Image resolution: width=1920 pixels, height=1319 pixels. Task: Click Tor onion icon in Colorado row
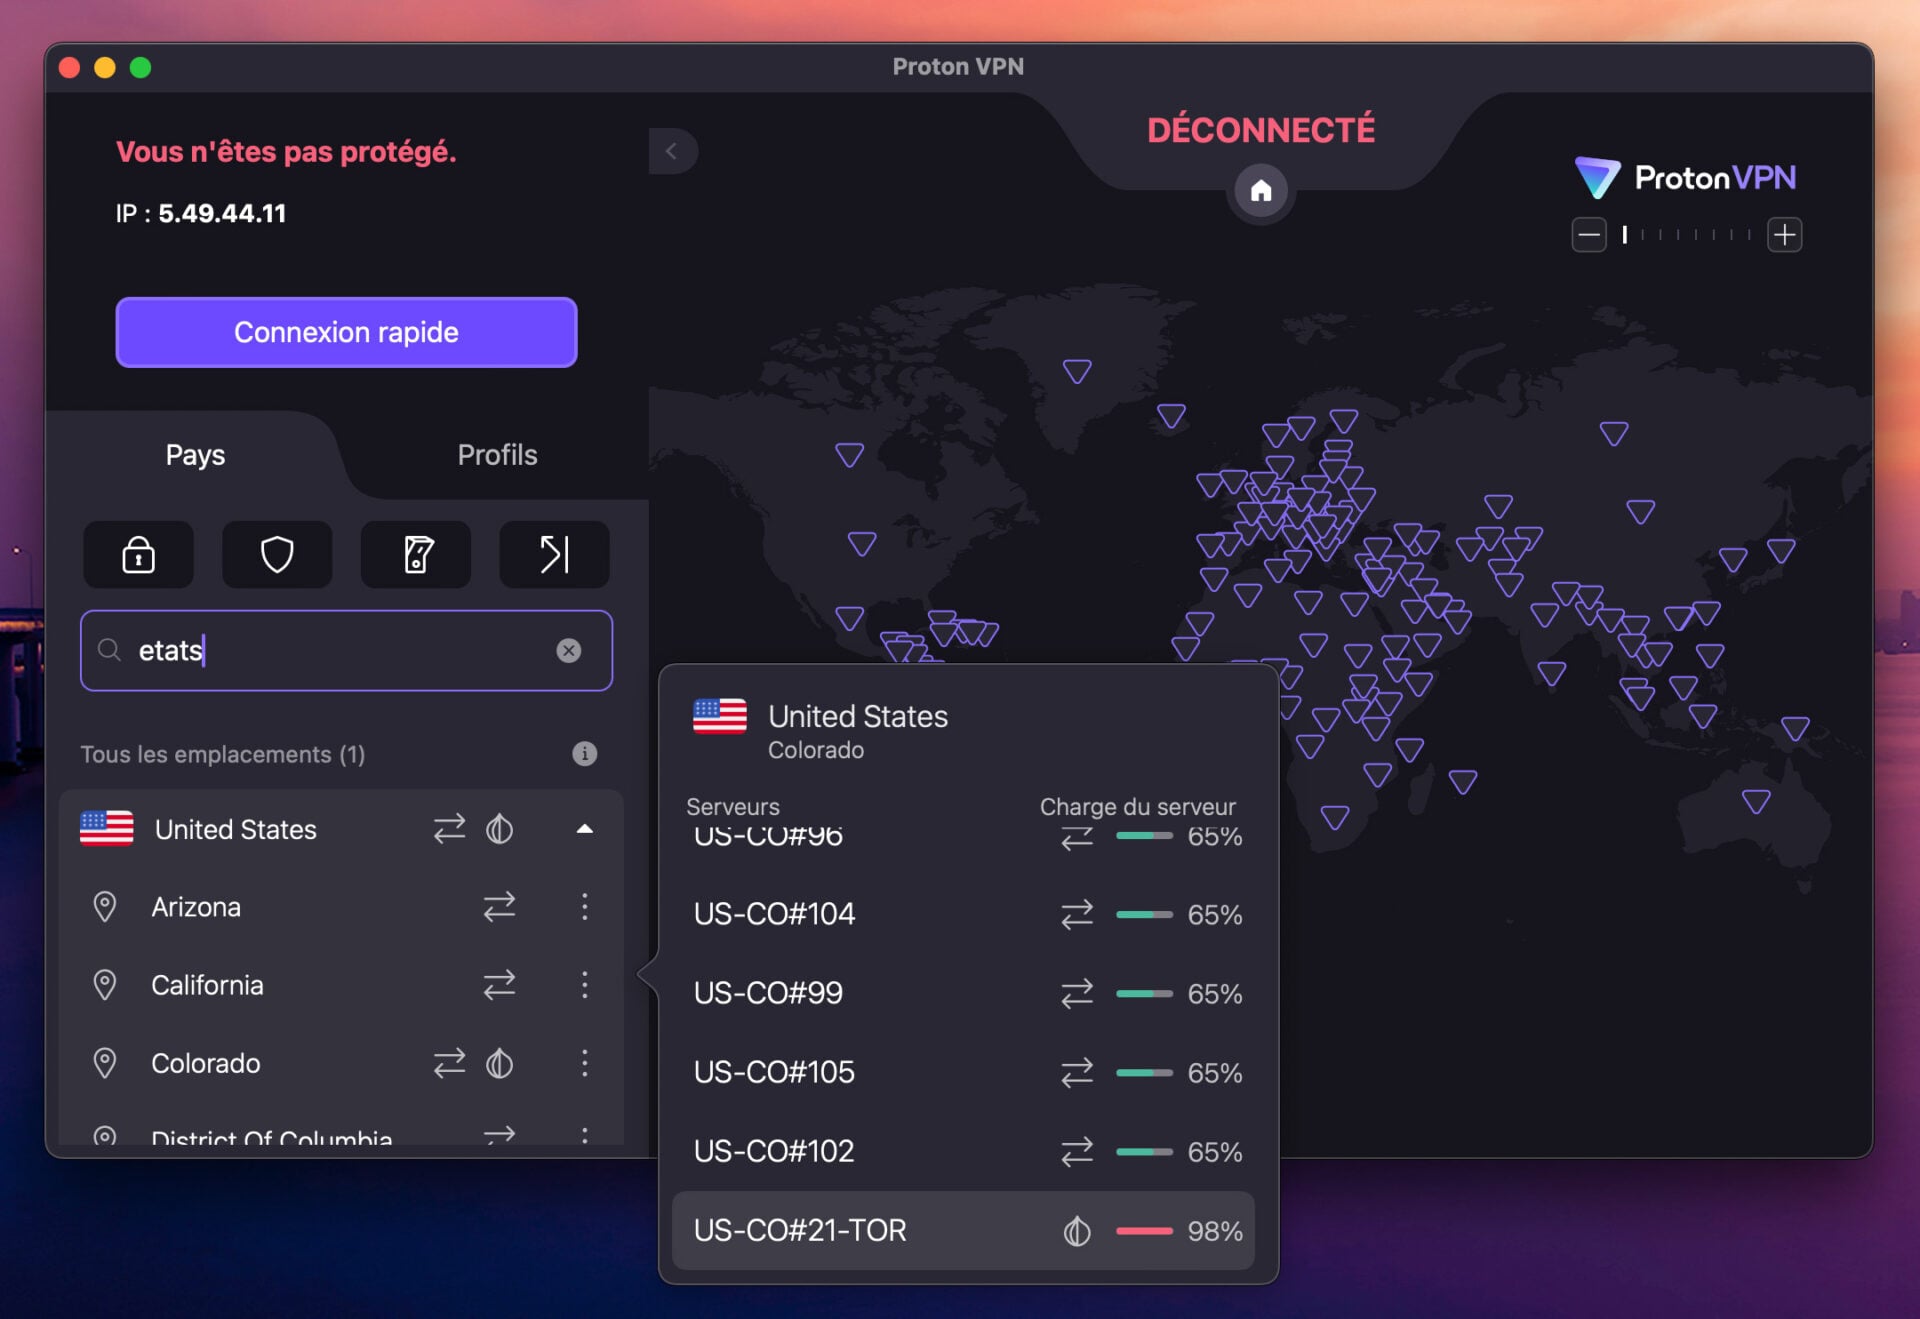point(500,1063)
